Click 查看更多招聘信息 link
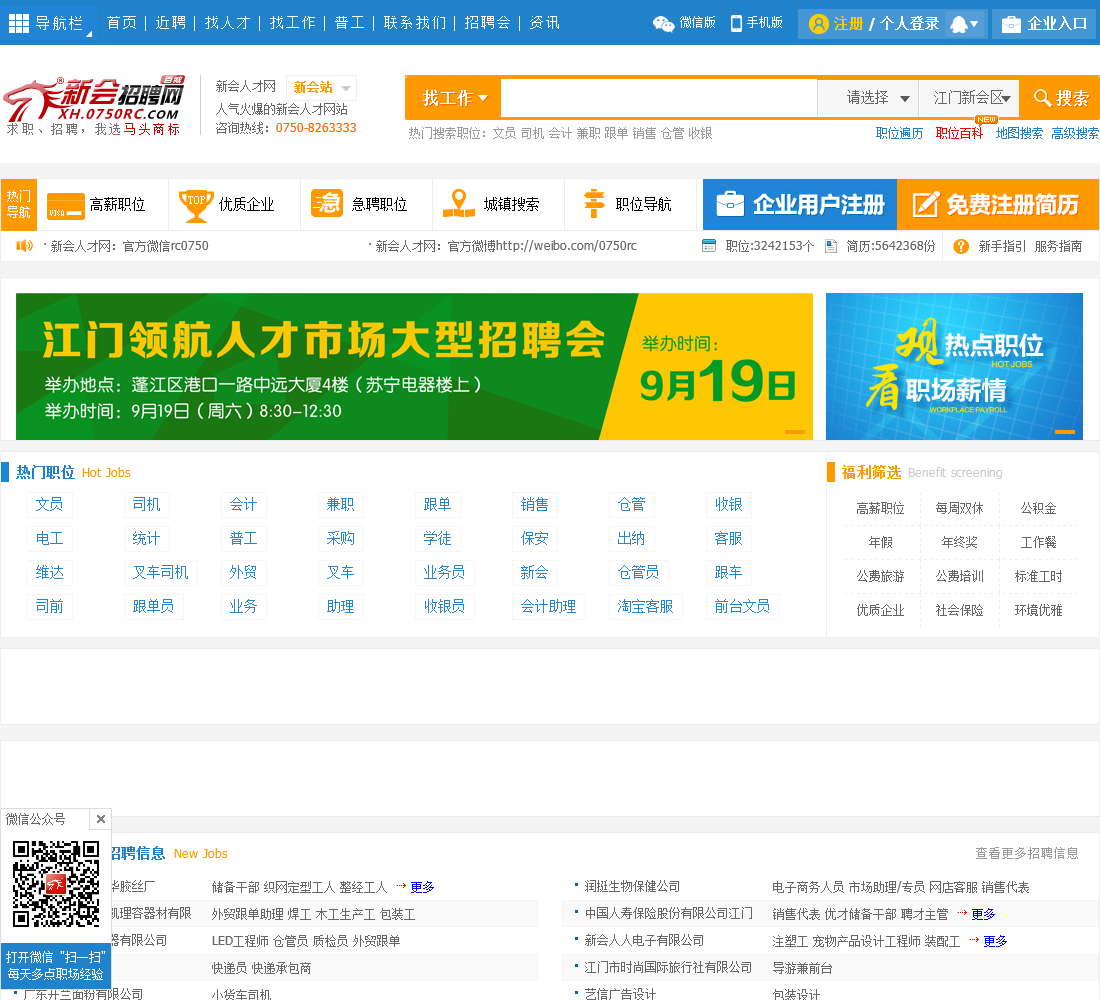The height and width of the screenshot is (1000, 1100). [1026, 853]
